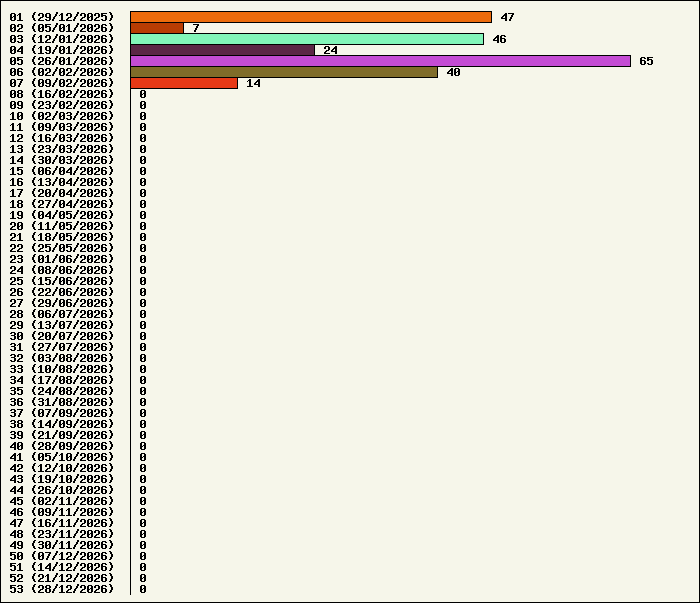
Task: Click the orange bar for week 01
Action: (x=311, y=17)
